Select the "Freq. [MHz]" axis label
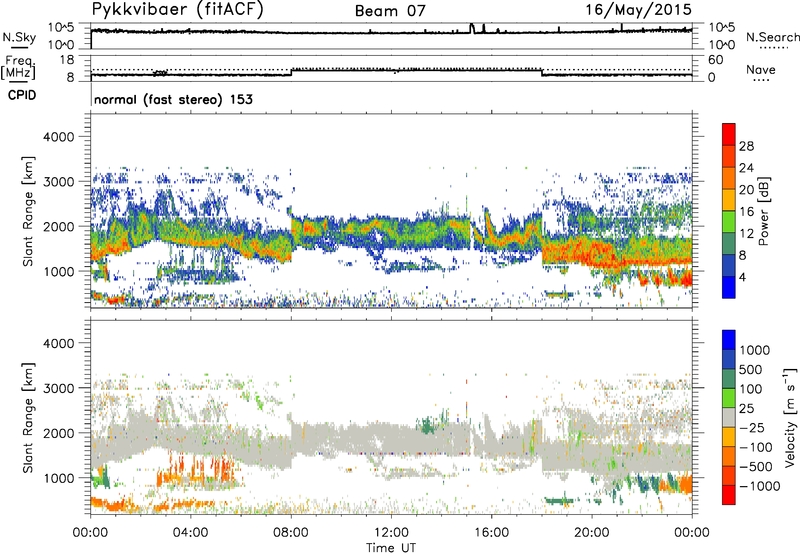 (19, 68)
